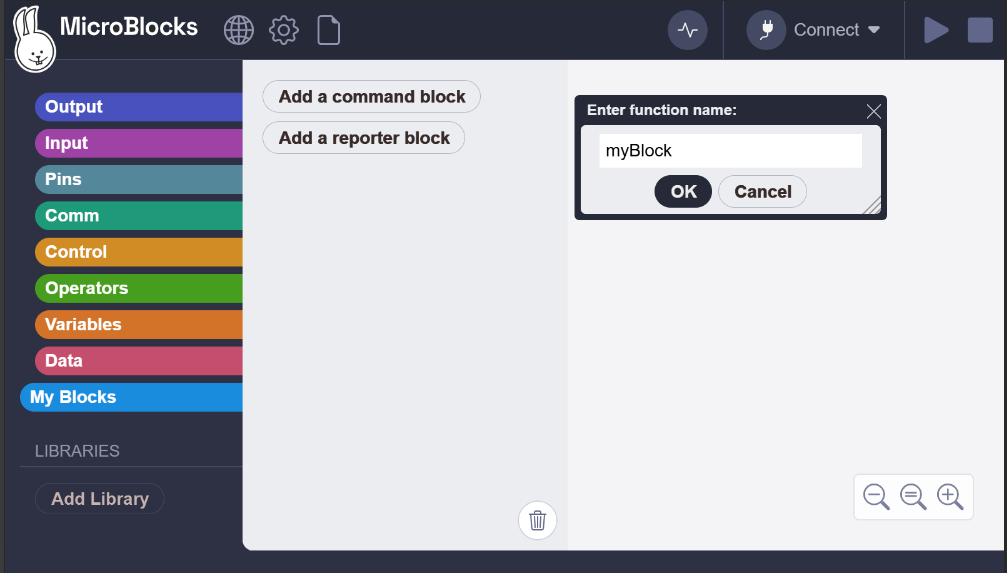Click the function name text field
Image resolution: width=1007 pixels, height=573 pixels.
pyautogui.click(x=730, y=151)
